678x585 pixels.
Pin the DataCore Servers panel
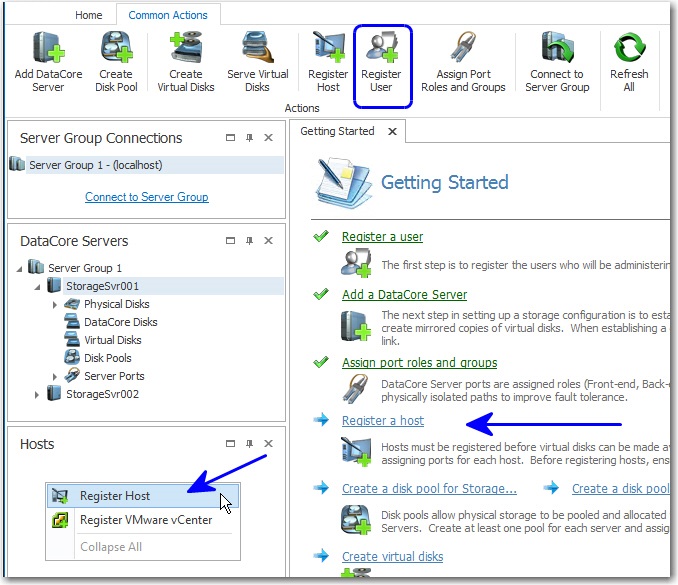click(249, 240)
